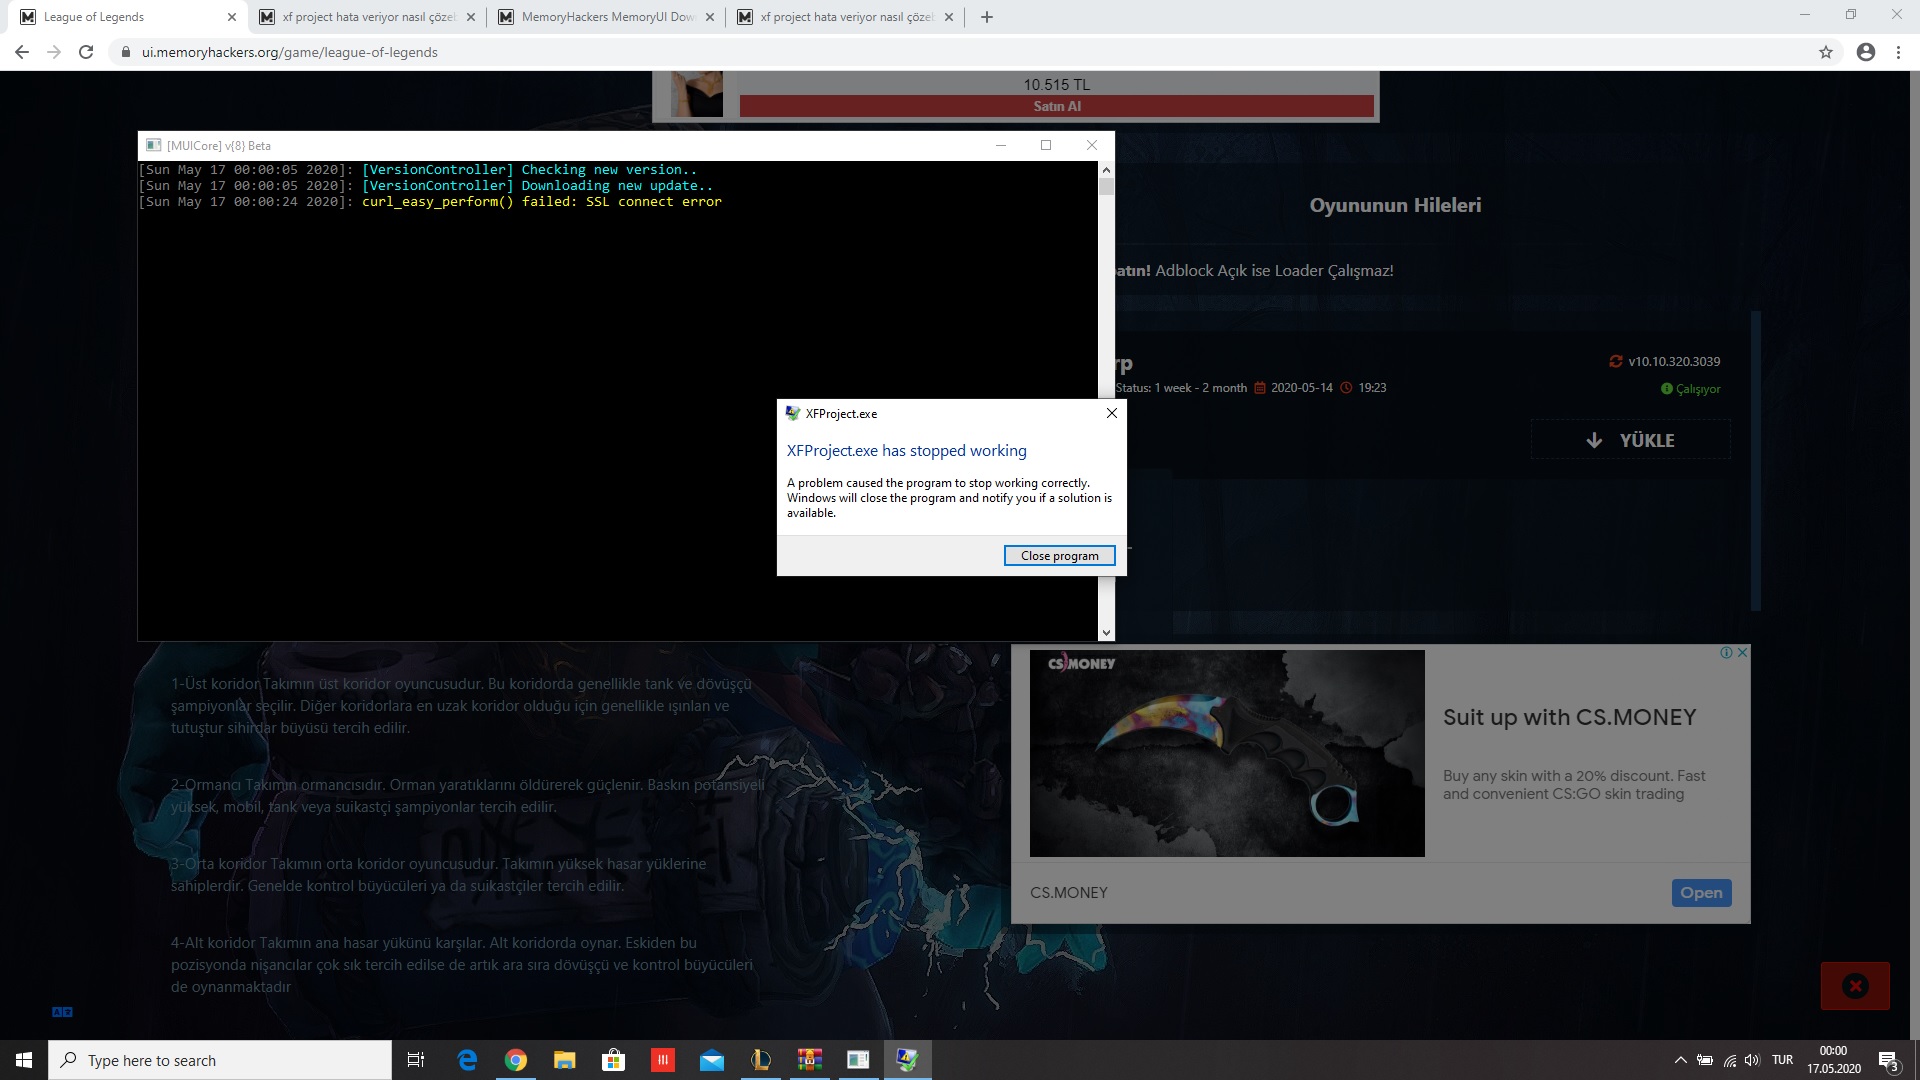Viewport: 1920px width, 1080px height.
Task: Open the clock and calendar flyout
Action: (1834, 1060)
